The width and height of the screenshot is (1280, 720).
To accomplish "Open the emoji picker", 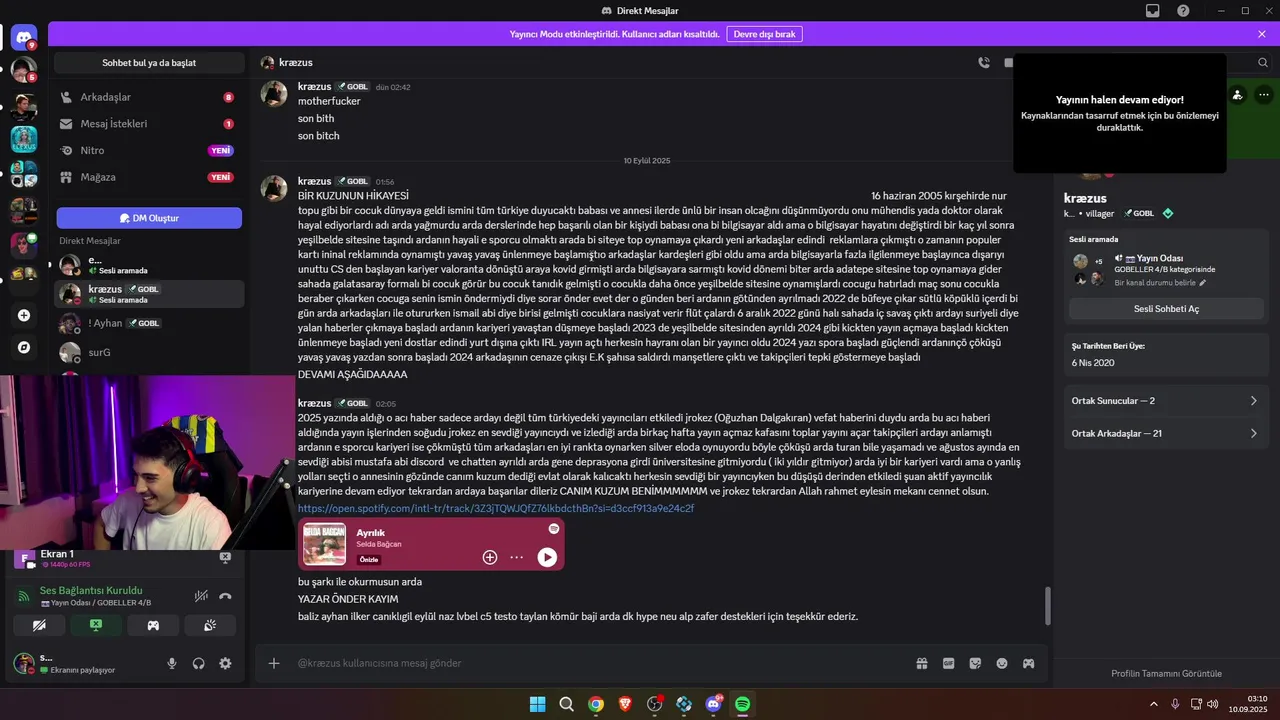I will 1002,663.
